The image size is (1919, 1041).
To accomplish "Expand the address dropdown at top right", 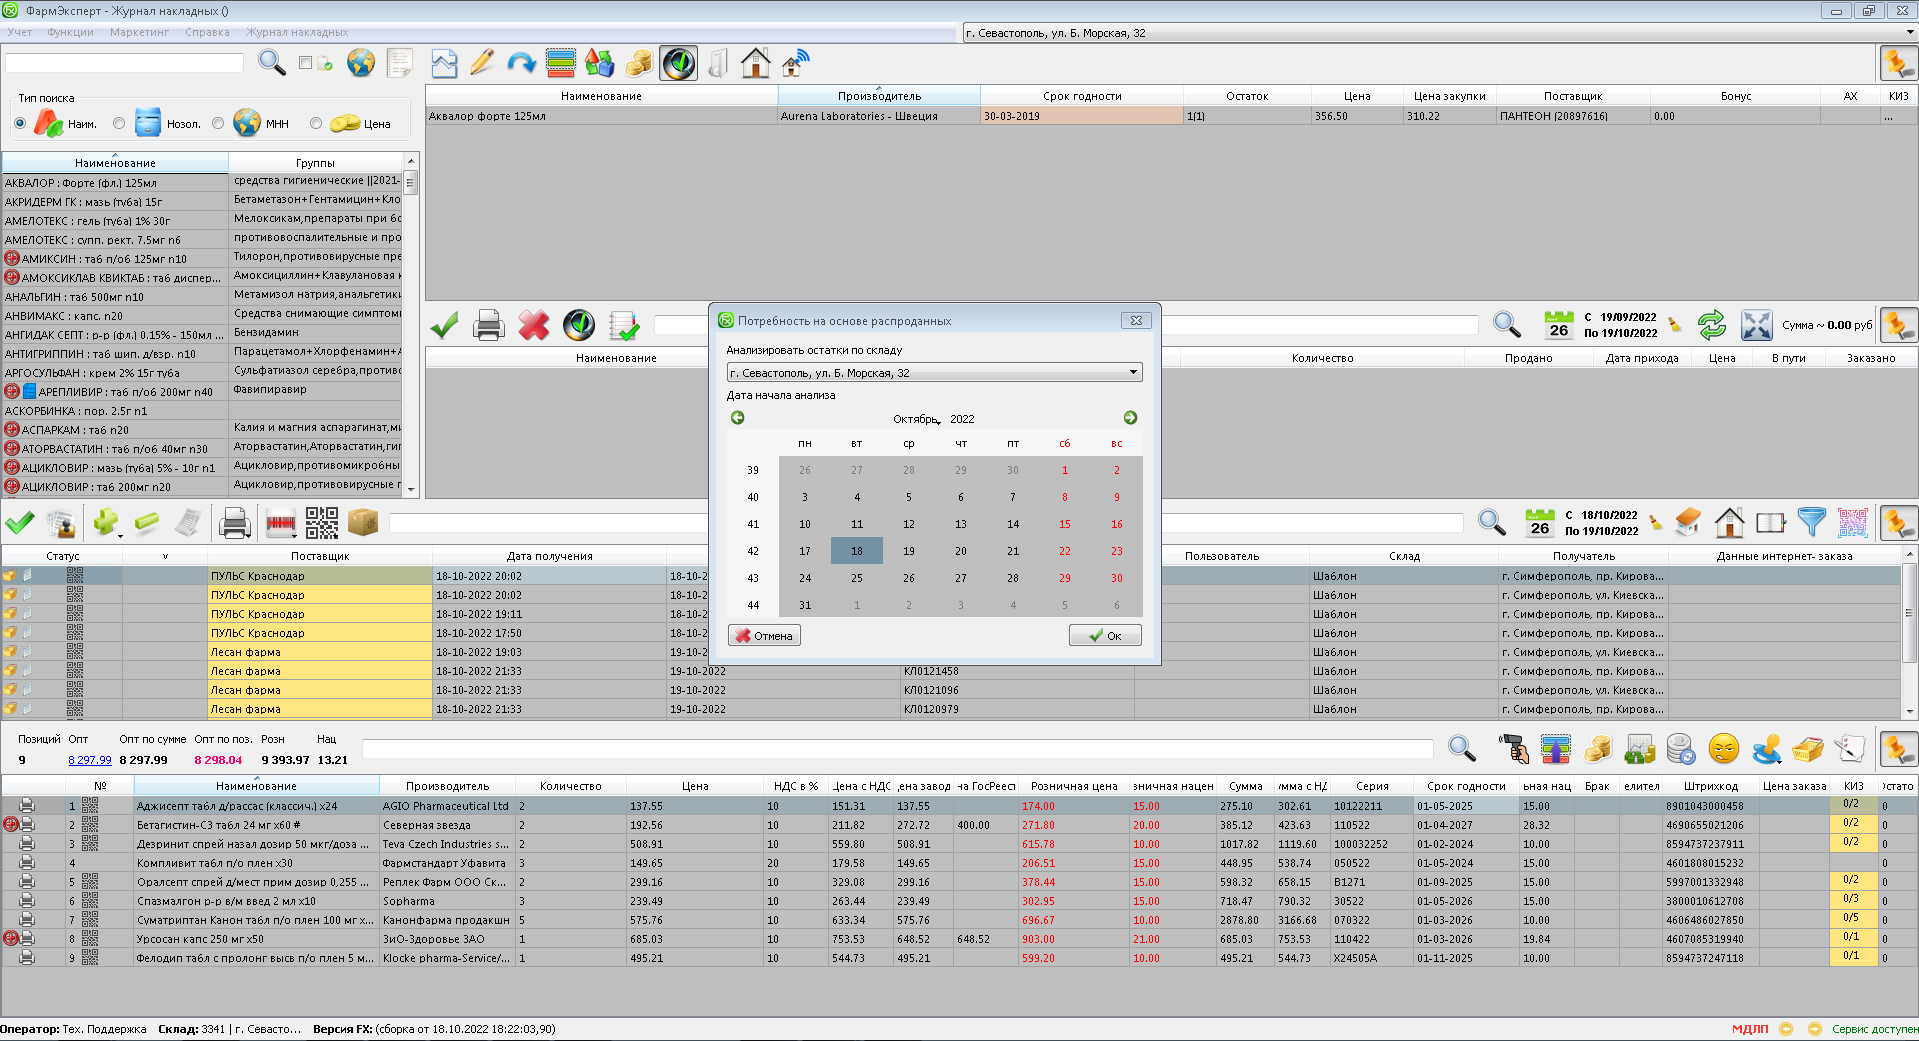I will [1909, 33].
